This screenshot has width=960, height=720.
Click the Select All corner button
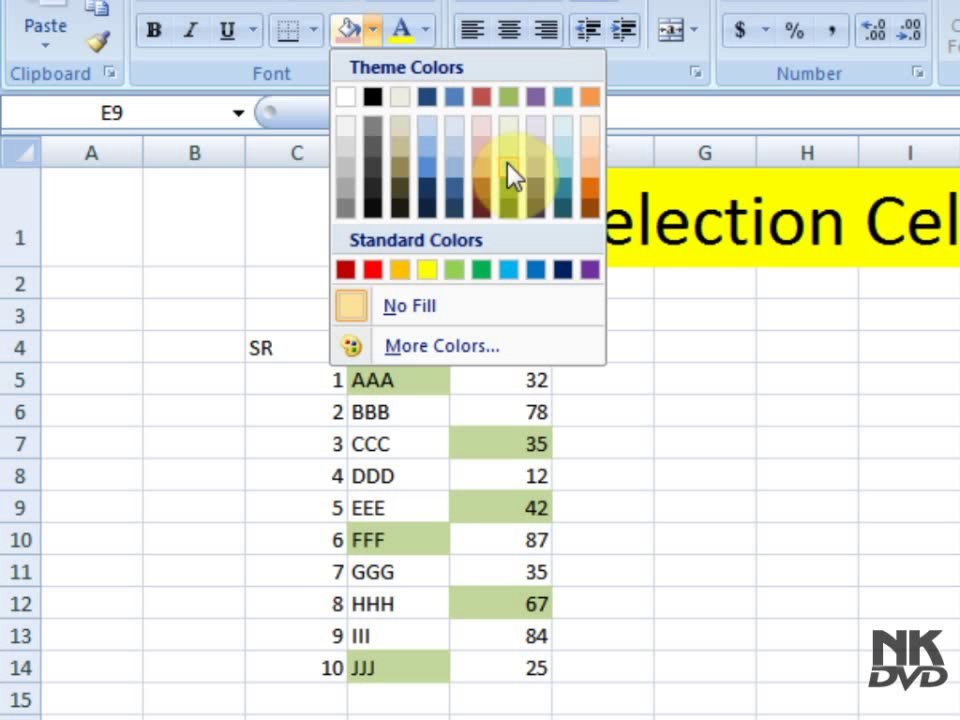[21, 152]
